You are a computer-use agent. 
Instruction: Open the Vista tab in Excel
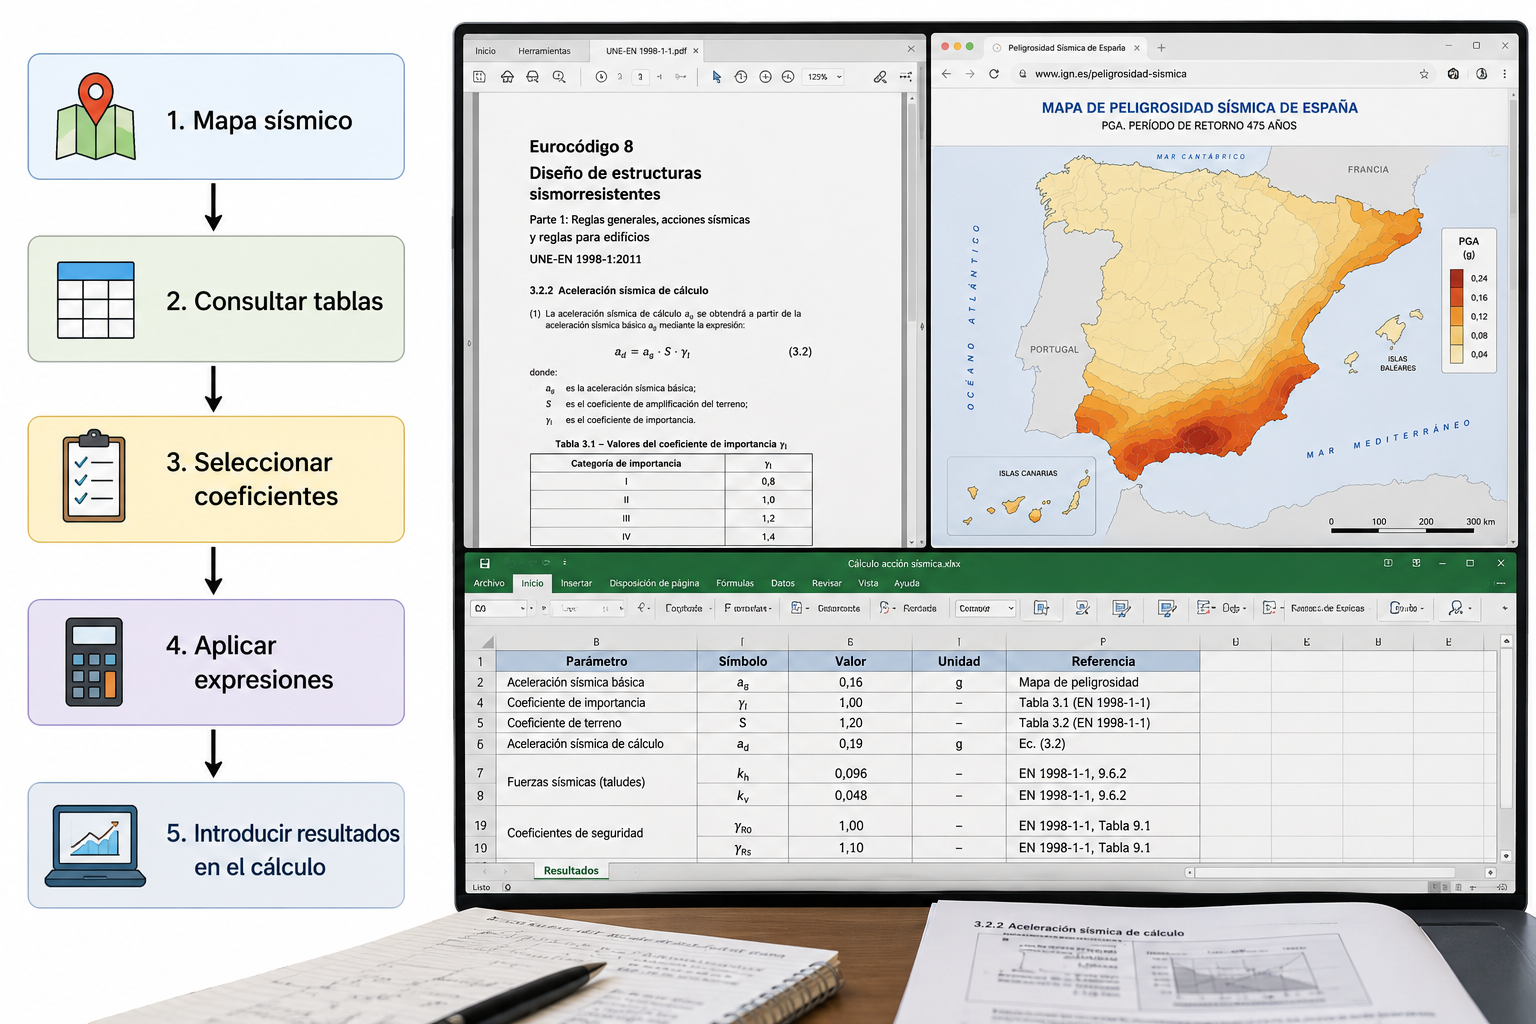coord(868,583)
